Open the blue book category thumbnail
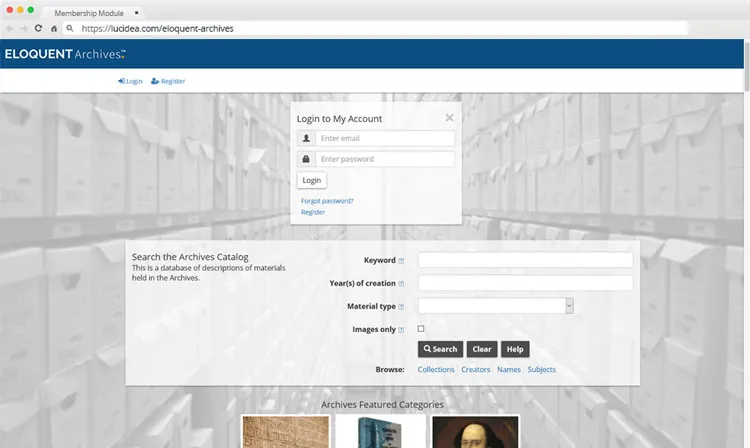 (x=380, y=432)
